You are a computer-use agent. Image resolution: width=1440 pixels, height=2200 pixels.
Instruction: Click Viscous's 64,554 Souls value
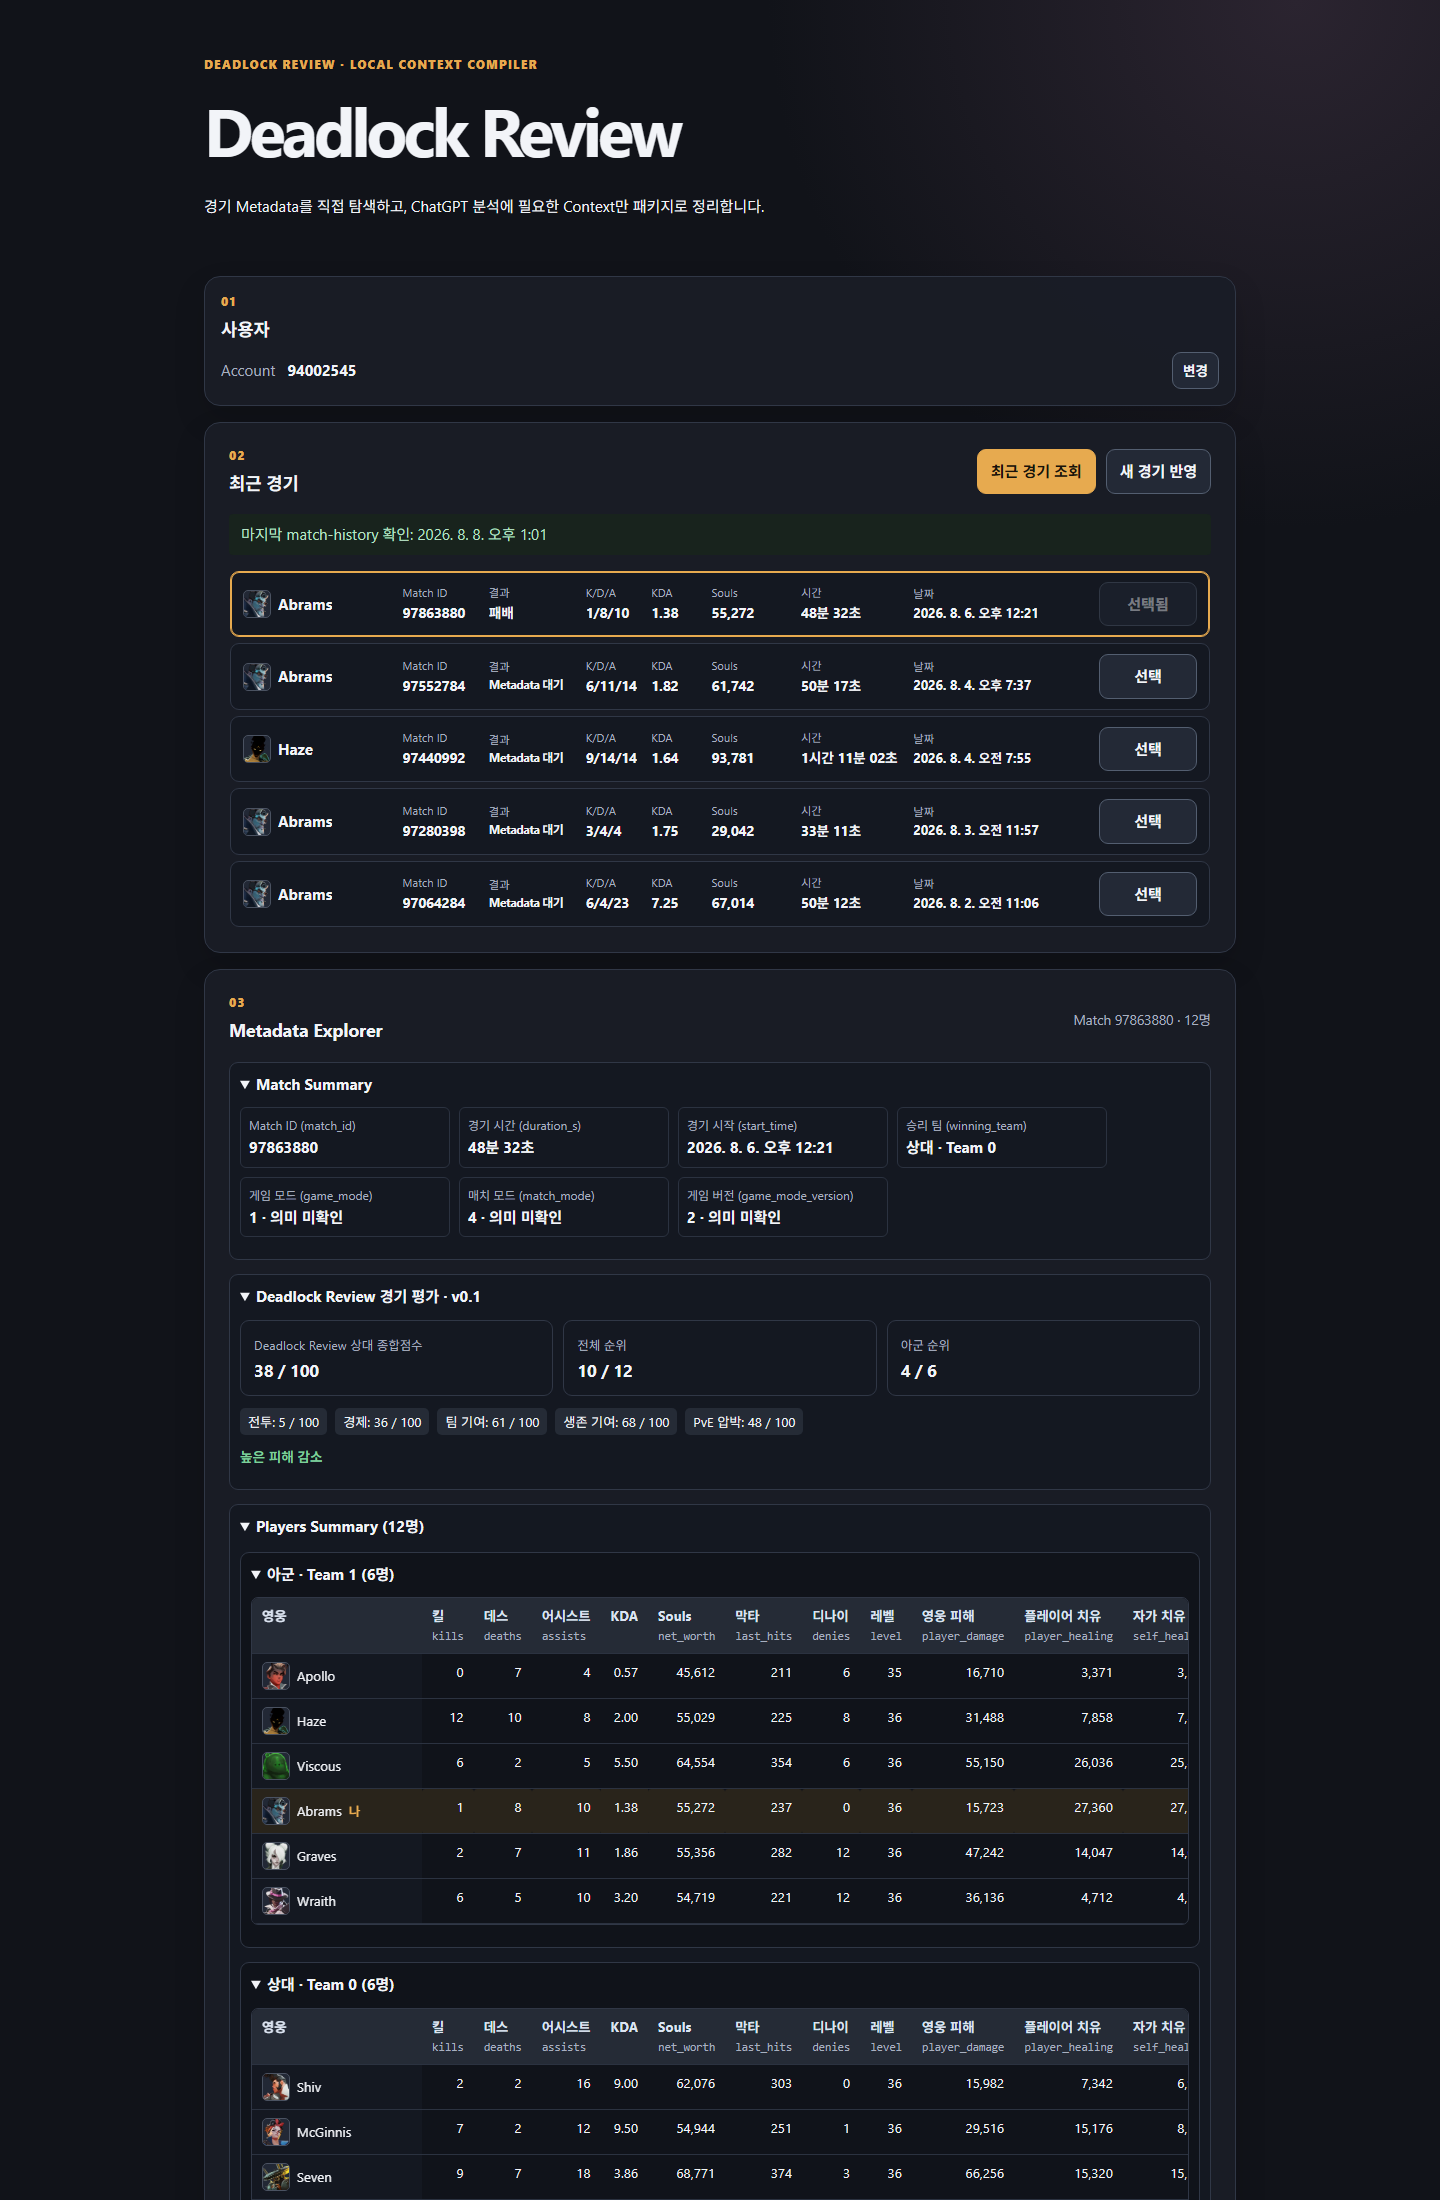[696, 1763]
